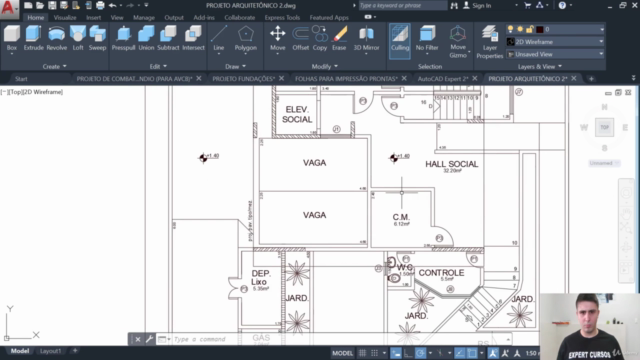The image size is (640, 360).
Task: Expand the Modify panel dropdown
Action: (x=325, y=66)
